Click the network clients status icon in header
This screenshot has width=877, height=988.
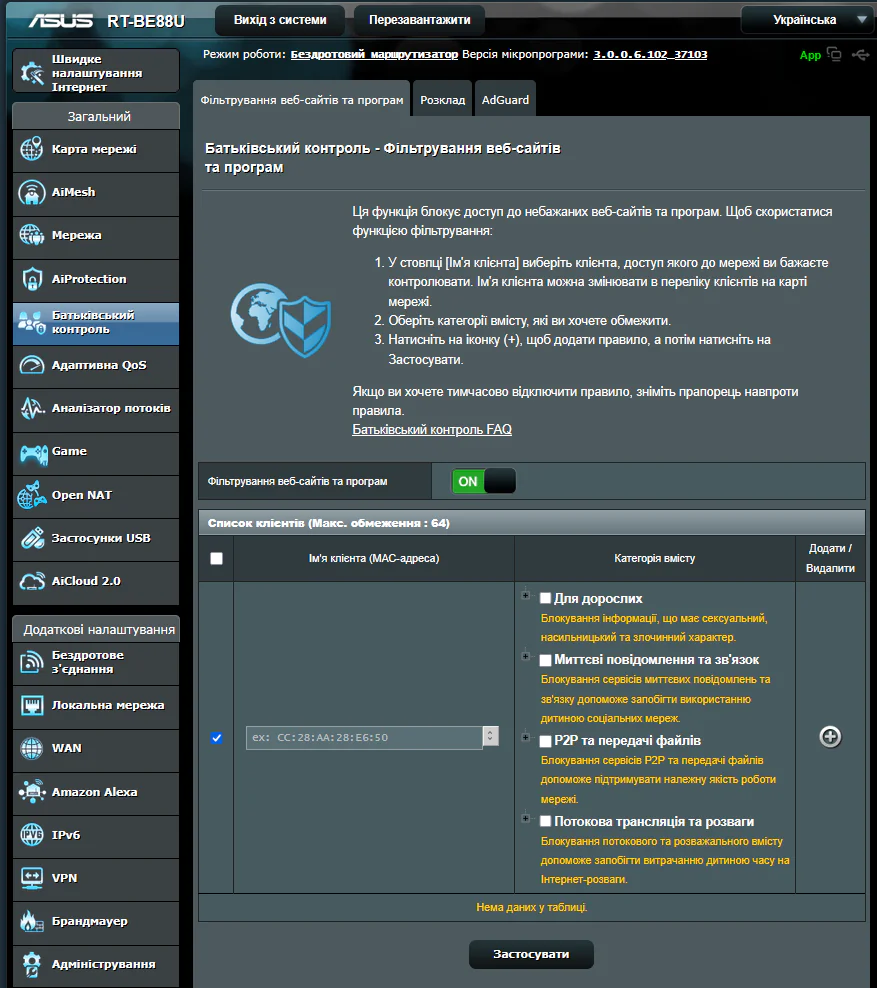(x=834, y=54)
